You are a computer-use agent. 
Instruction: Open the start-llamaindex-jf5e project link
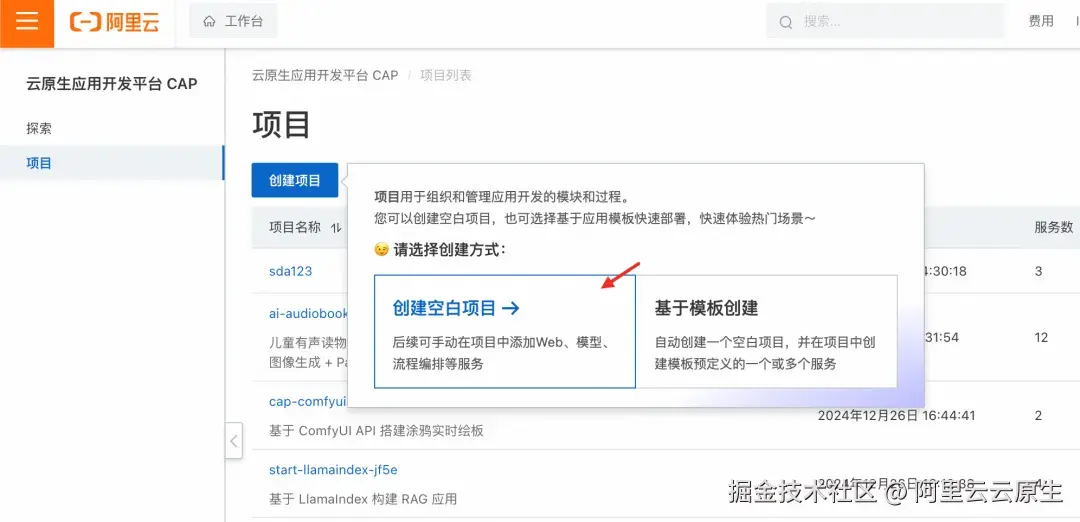(x=333, y=470)
